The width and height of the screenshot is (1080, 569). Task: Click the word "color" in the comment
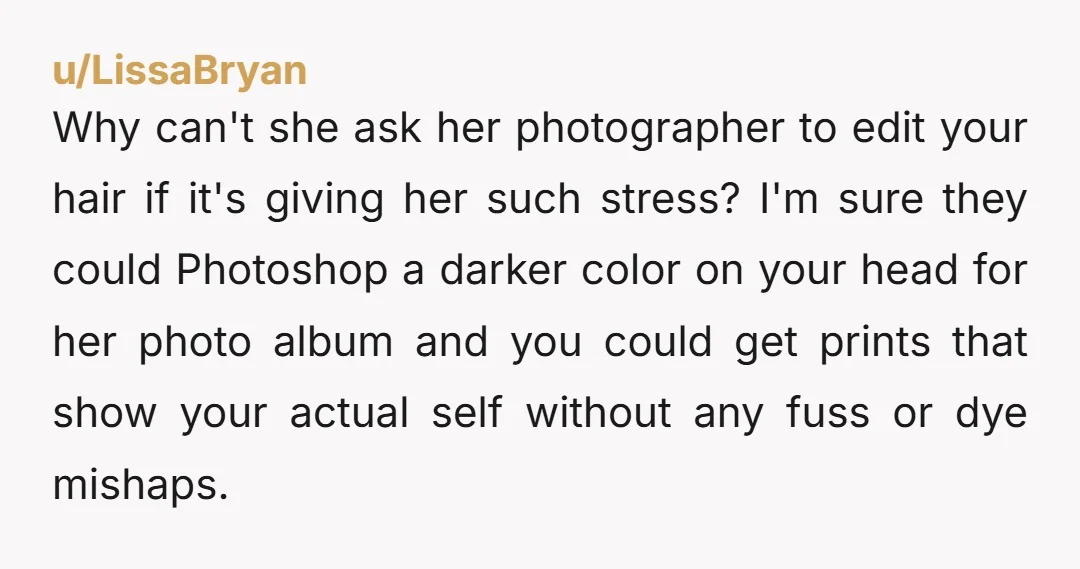[631, 270]
